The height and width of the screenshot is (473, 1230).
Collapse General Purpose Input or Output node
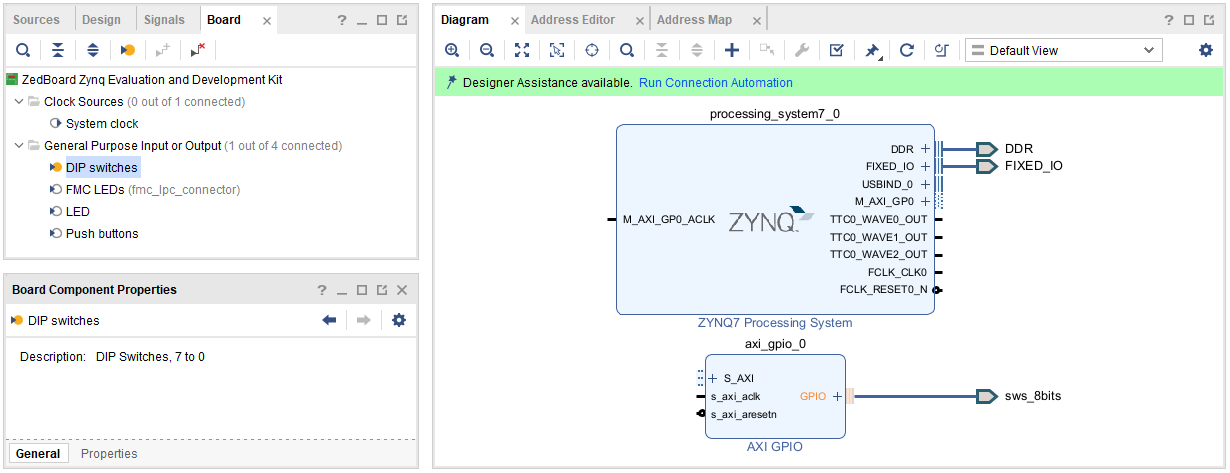coord(19,146)
